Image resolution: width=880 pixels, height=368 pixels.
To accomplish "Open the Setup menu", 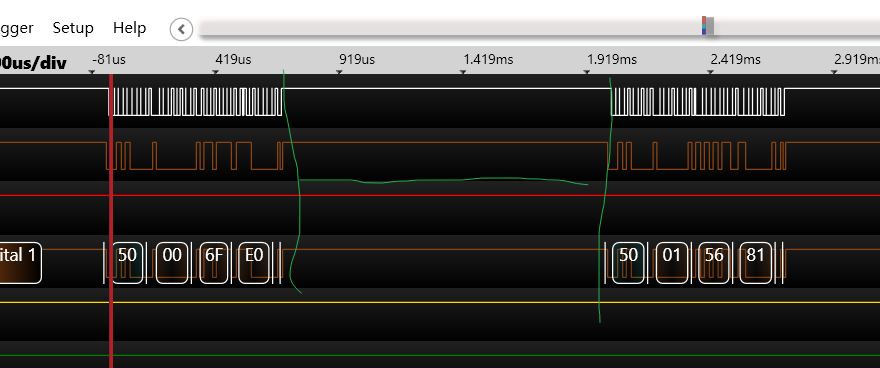I will pos(73,28).
